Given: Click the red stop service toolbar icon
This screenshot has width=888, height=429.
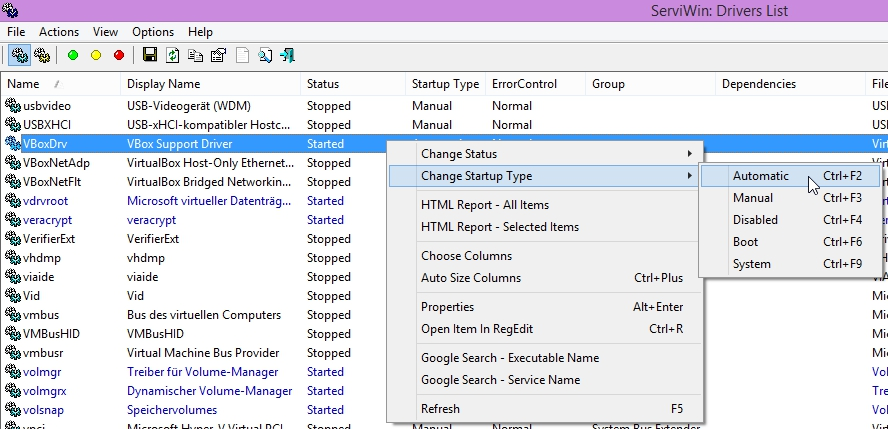Looking at the screenshot, I should point(119,55).
